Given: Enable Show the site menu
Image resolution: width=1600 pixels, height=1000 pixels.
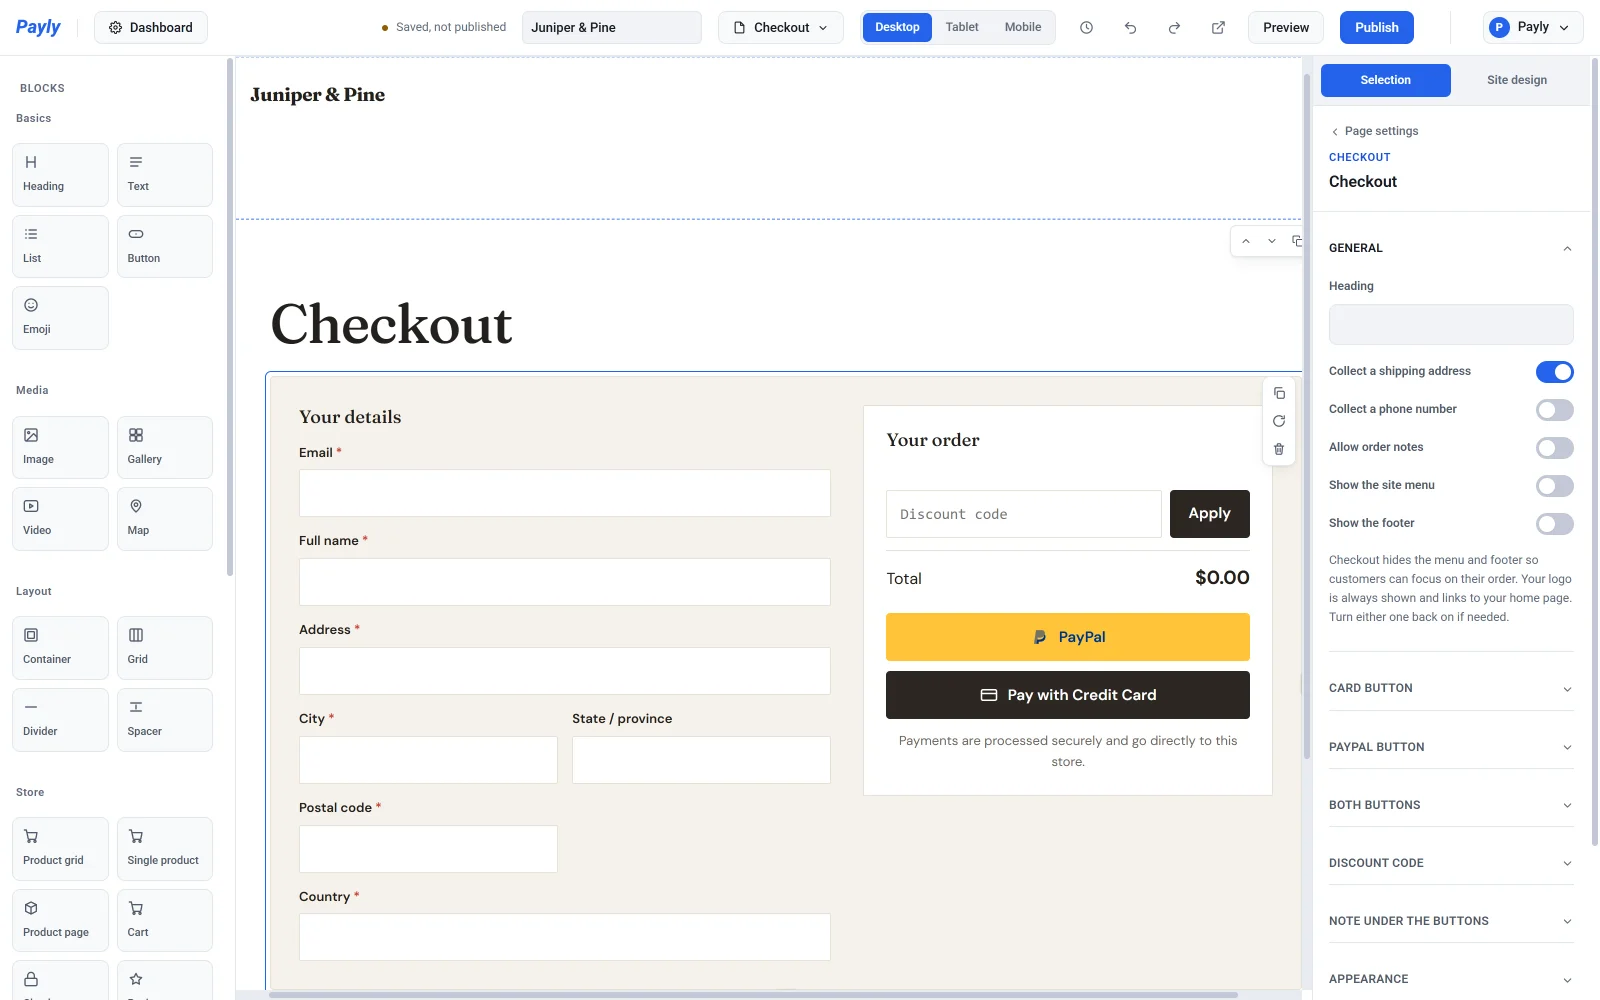Looking at the screenshot, I should point(1555,486).
